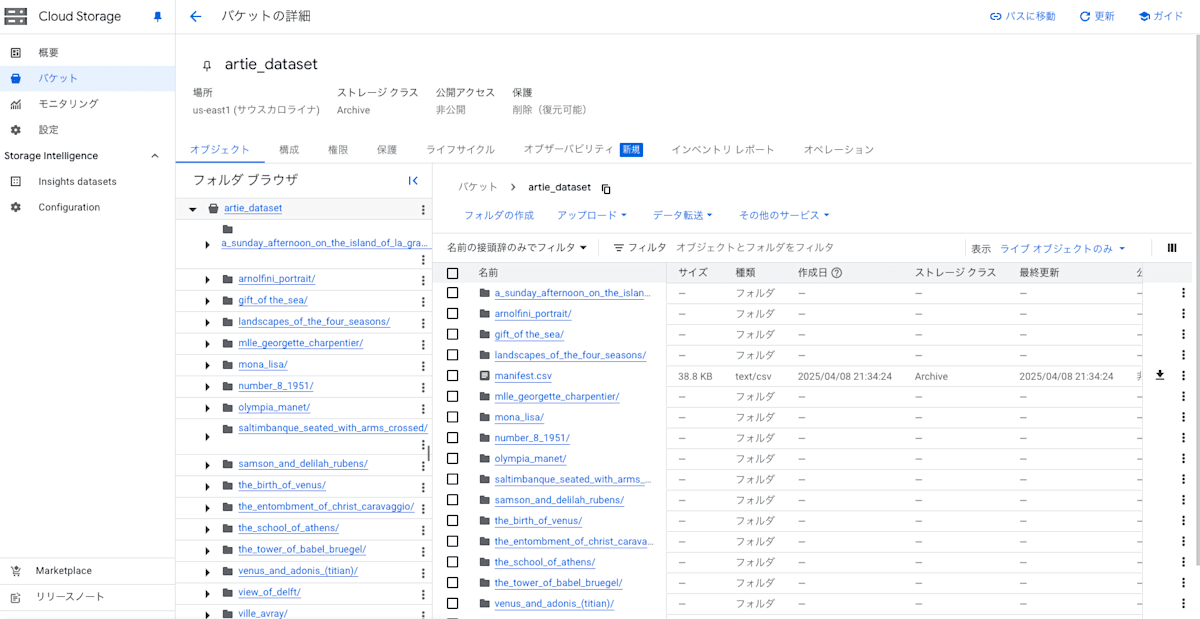Open the 名前の接頭辞のみでフィルタ dropdown

pyautogui.click(x=517, y=248)
